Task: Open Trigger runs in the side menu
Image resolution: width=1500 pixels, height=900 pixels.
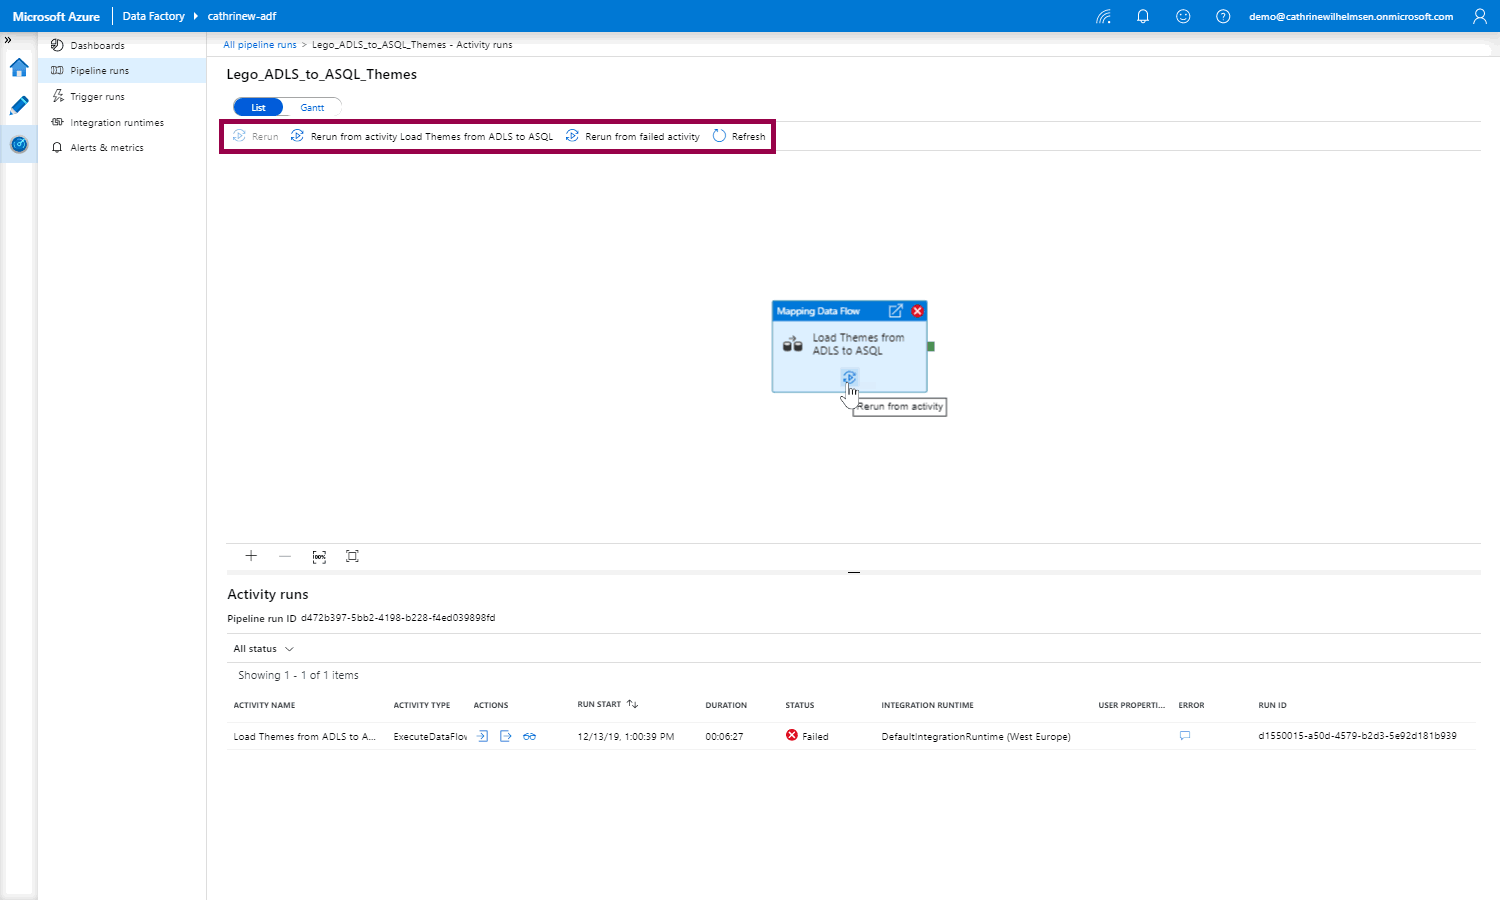Action: click(x=97, y=97)
